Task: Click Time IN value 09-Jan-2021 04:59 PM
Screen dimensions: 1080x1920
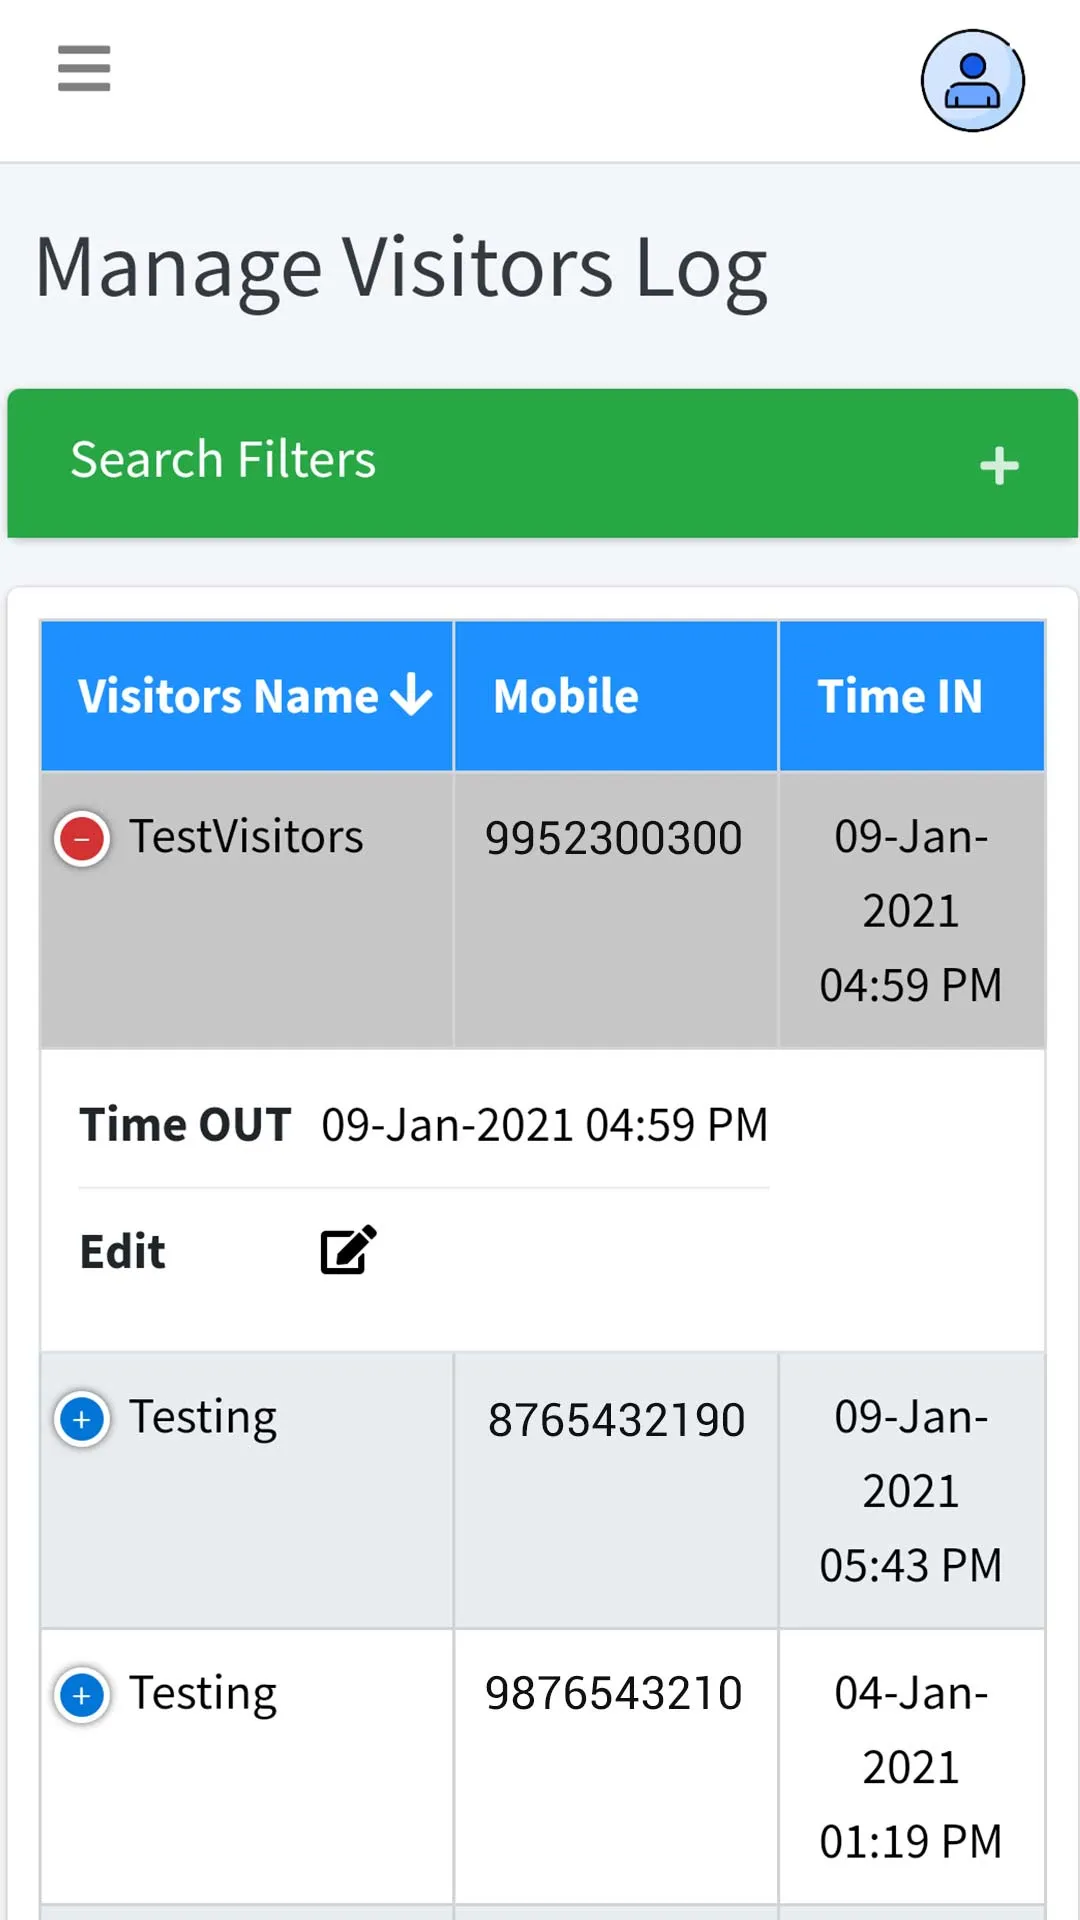Action: point(911,910)
